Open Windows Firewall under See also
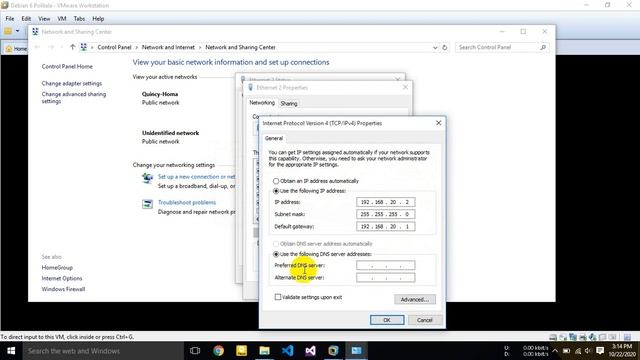This screenshot has height=360, width=640. pos(63,289)
